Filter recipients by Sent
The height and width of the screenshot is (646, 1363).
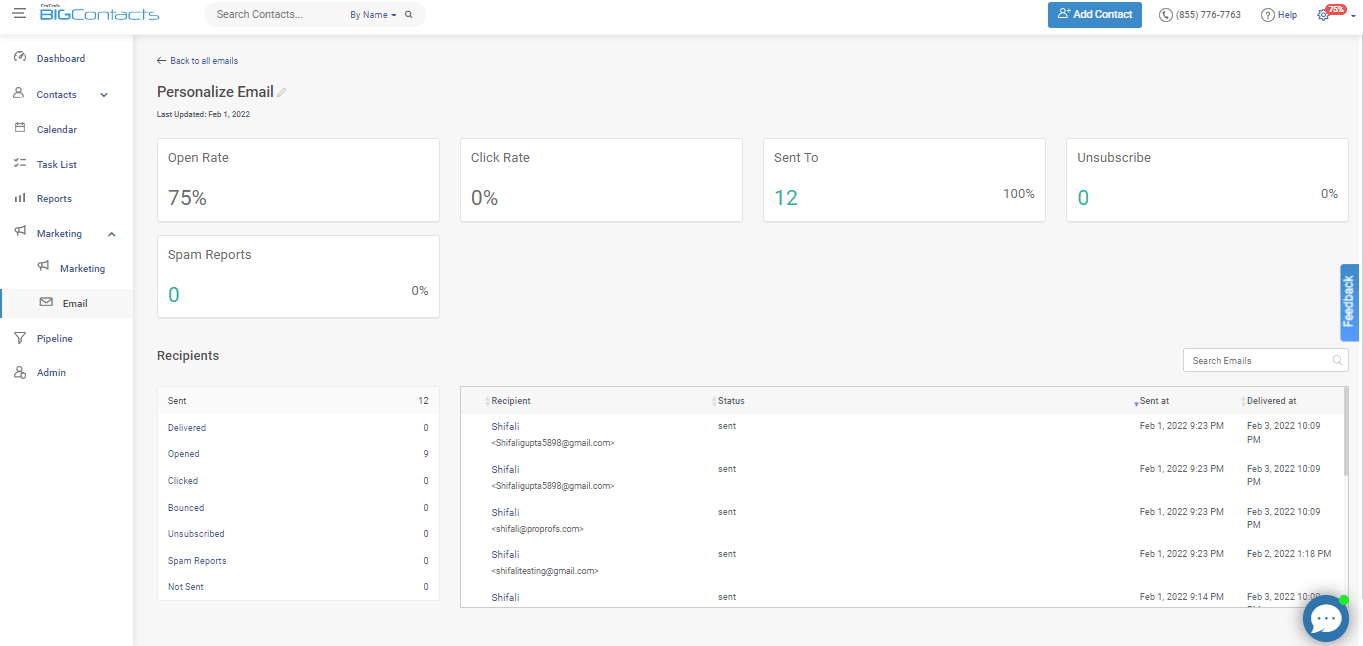click(298, 401)
